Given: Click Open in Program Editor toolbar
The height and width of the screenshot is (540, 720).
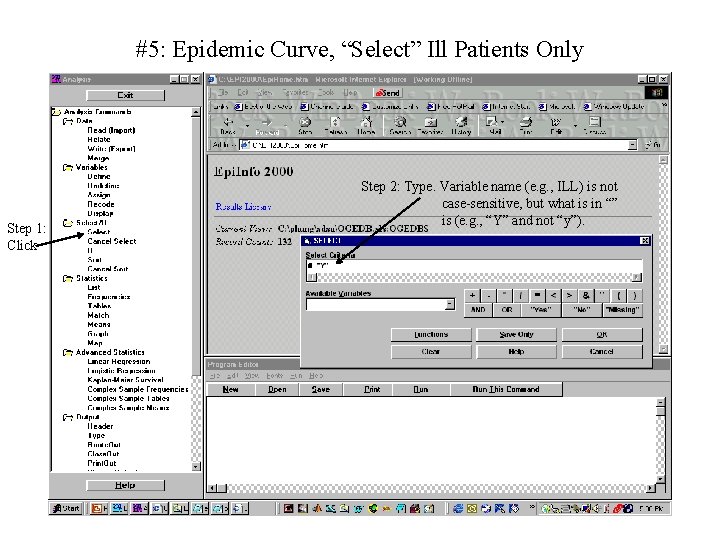Looking at the screenshot, I should [x=277, y=389].
